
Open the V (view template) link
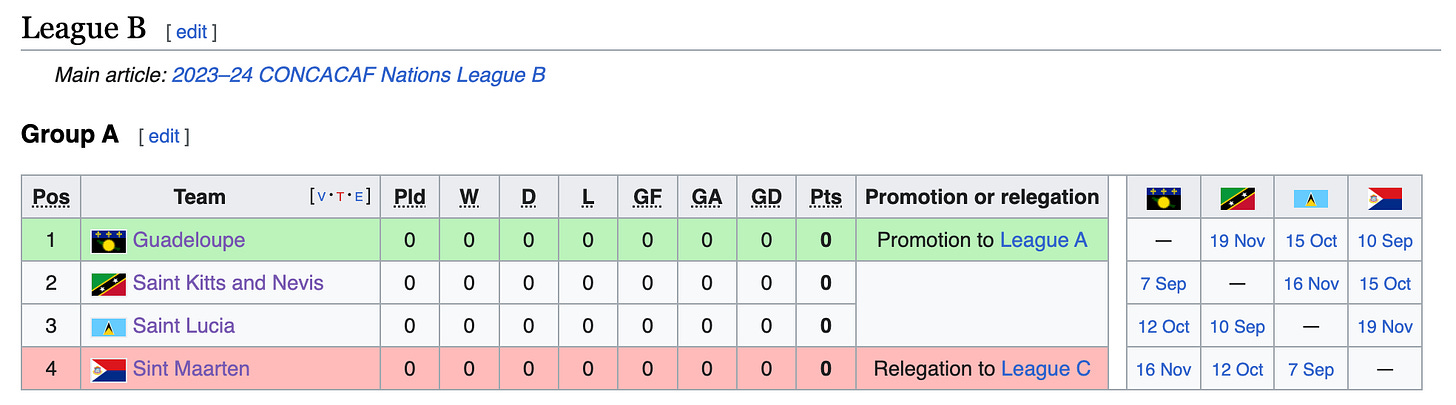click(321, 197)
